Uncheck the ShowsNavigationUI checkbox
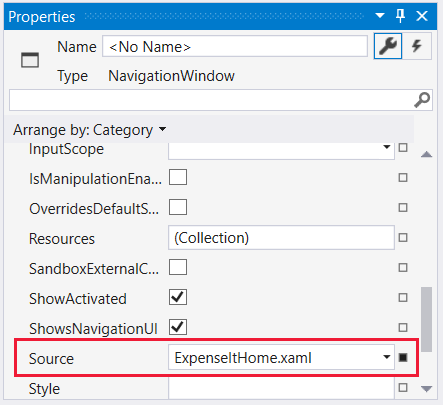This screenshot has width=443, height=405. pyautogui.click(x=178, y=327)
